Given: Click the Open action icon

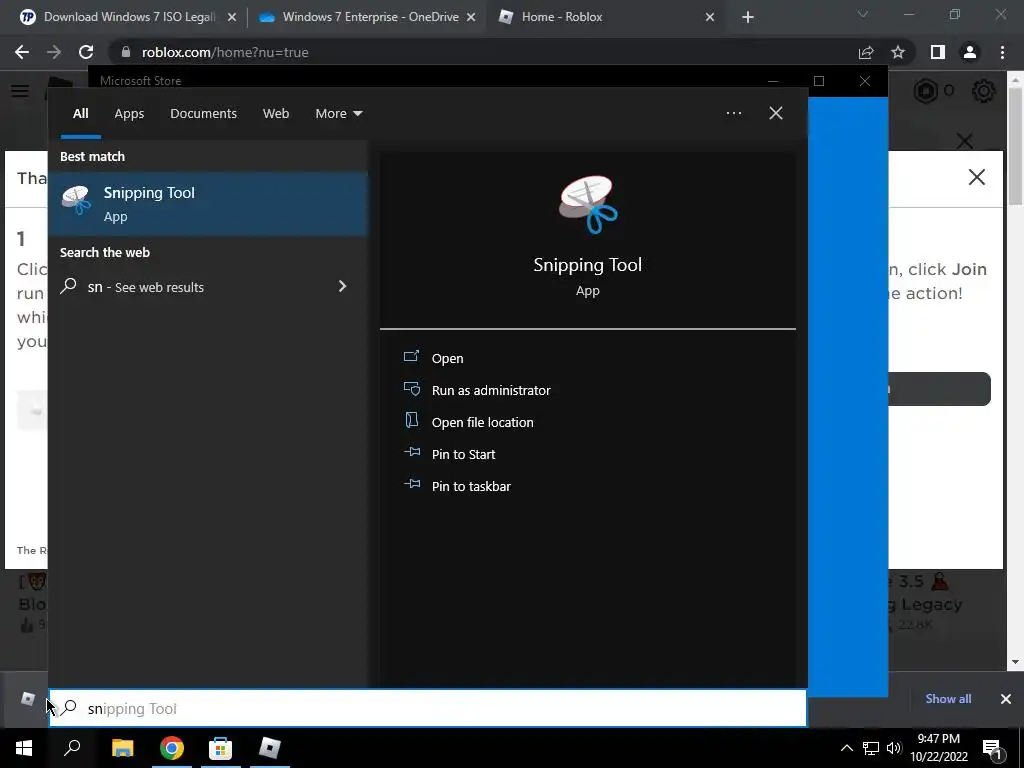Looking at the screenshot, I should click(x=411, y=357).
